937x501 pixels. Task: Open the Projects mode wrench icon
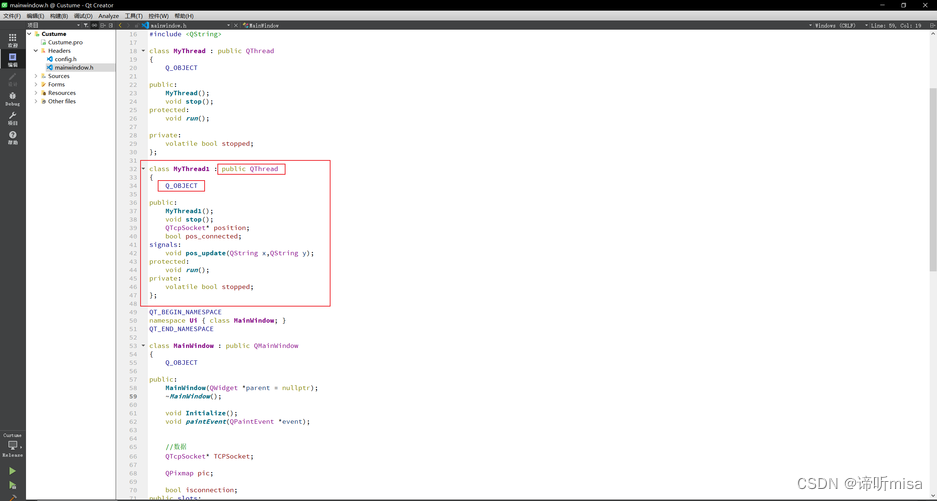click(12, 118)
